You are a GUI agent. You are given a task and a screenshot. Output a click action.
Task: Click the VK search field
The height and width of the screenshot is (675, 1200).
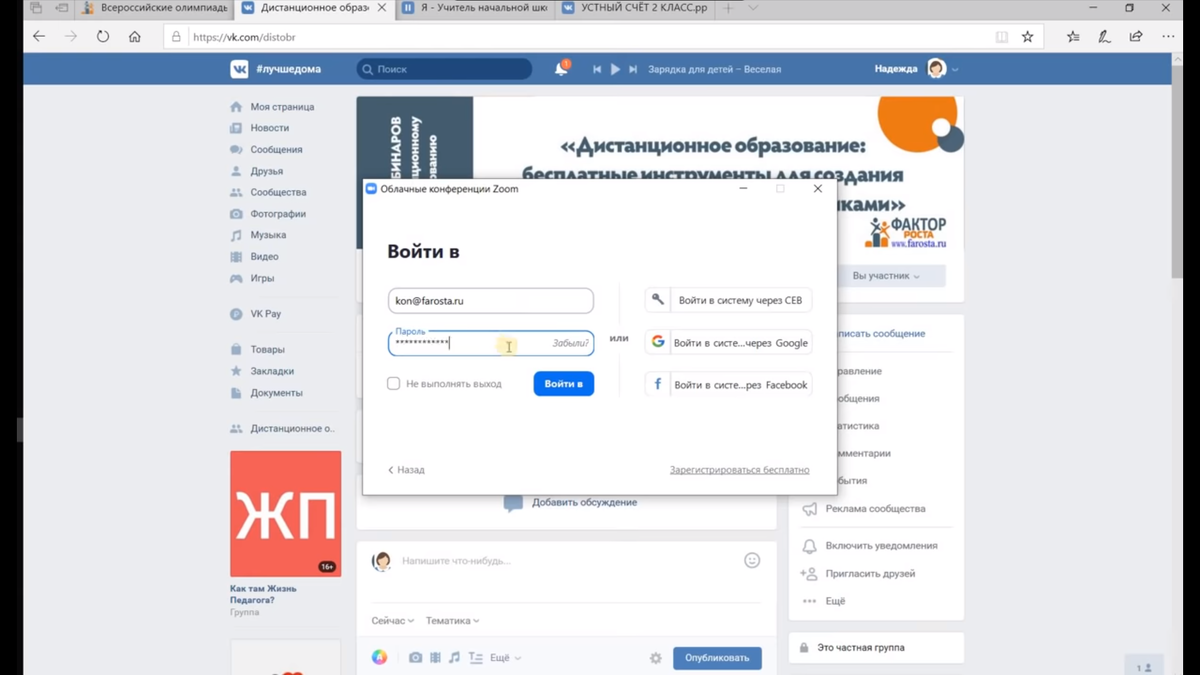[445, 69]
